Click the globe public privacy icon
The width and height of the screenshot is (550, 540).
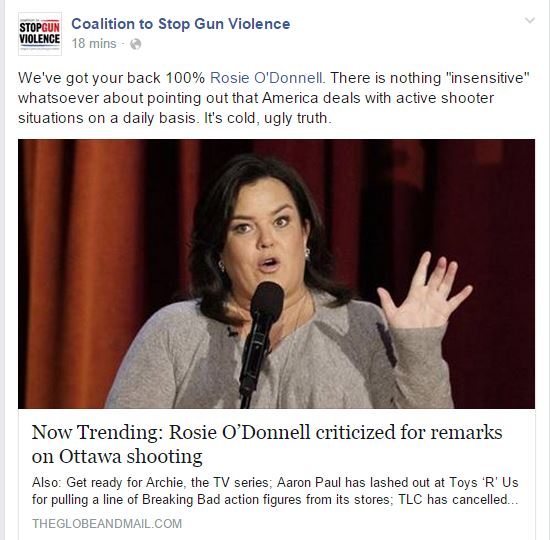coord(135,44)
